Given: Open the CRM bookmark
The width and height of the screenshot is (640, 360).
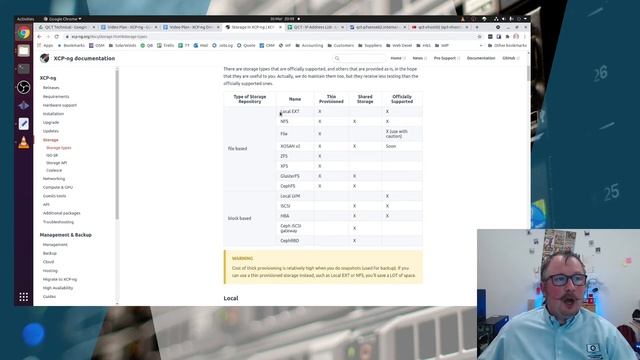Looking at the screenshot, I should coord(267,46).
